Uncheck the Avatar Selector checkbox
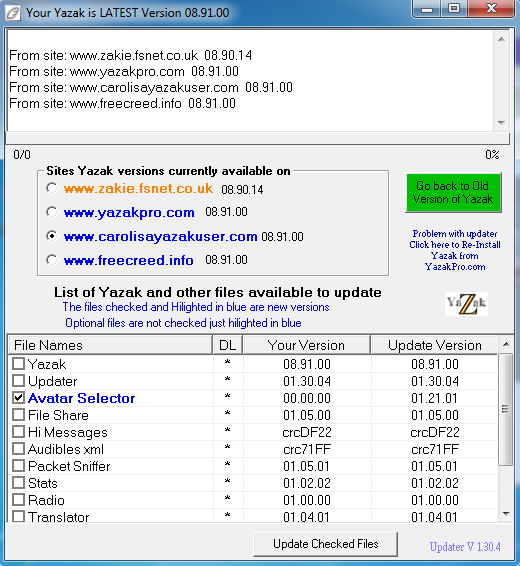The height and width of the screenshot is (566, 520). point(18,397)
